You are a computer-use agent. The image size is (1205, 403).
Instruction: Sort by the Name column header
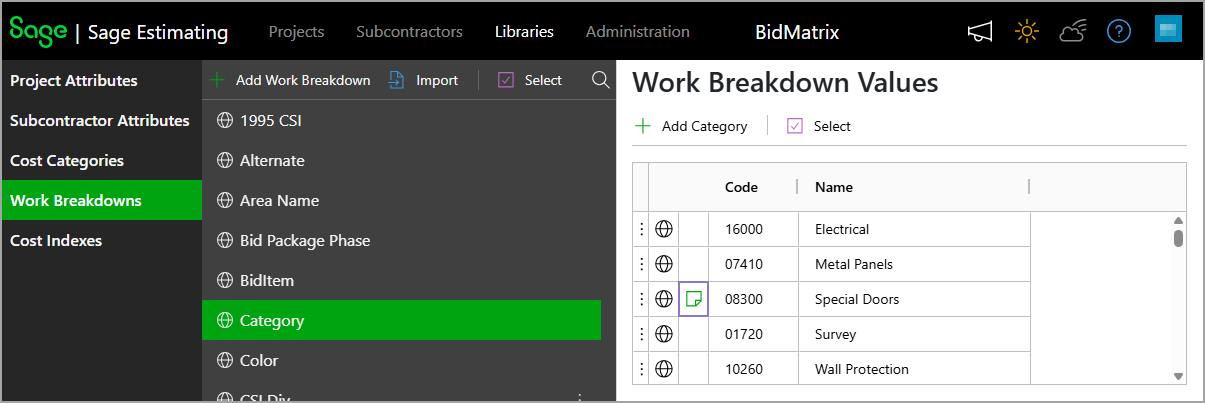833,187
